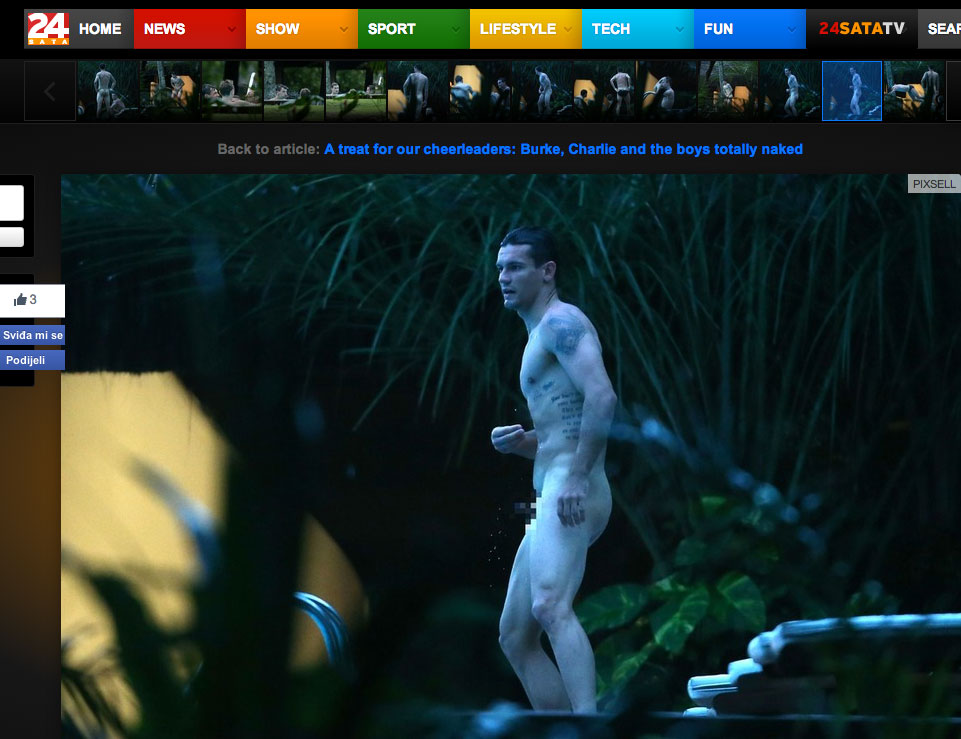Expand the LIFESTYLE dropdown arrow
This screenshot has width=961, height=739.
pos(568,29)
